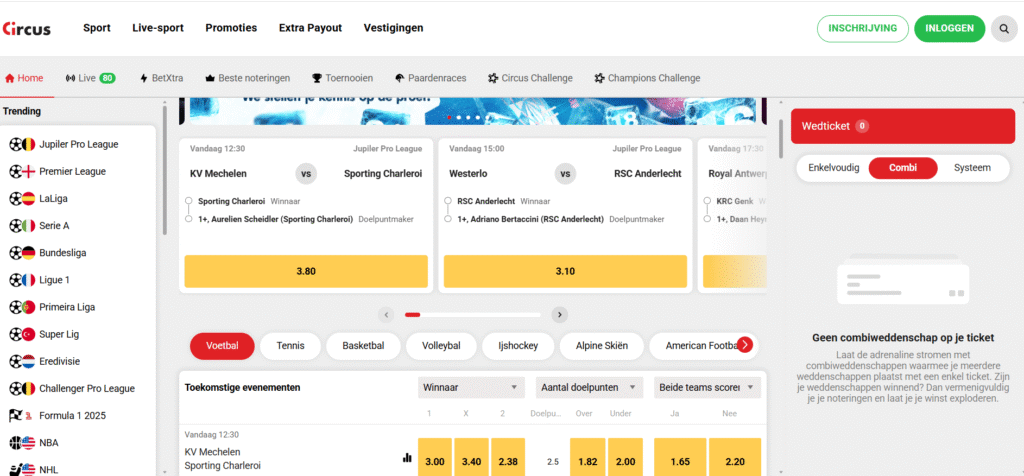Click the Paardenraces horse icon

click(x=400, y=78)
